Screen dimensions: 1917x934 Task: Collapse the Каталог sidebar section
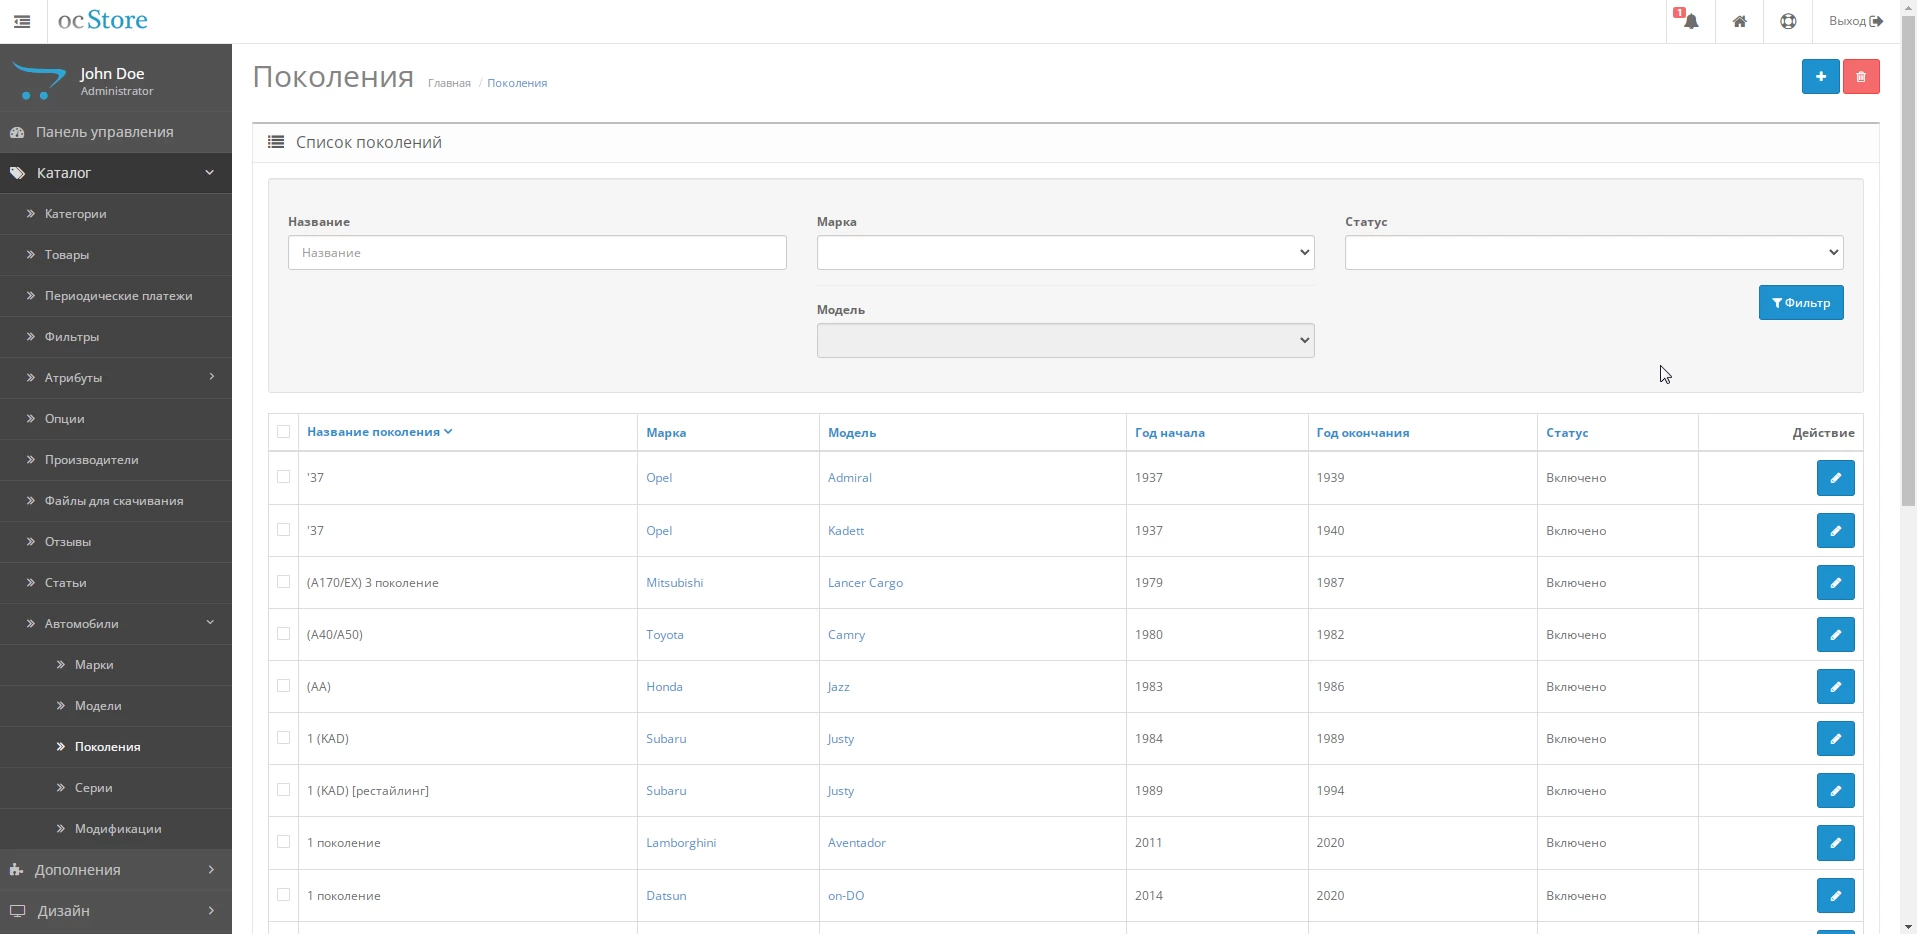point(116,173)
